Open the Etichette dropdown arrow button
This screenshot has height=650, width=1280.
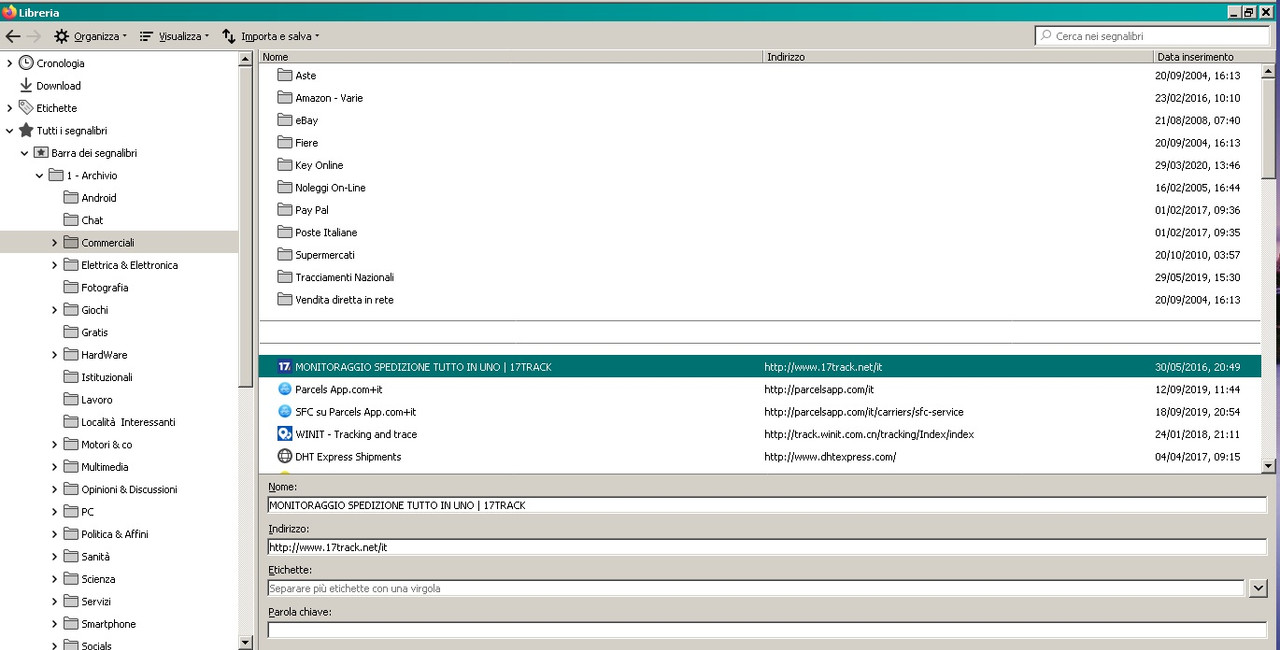pos(1258,588)
